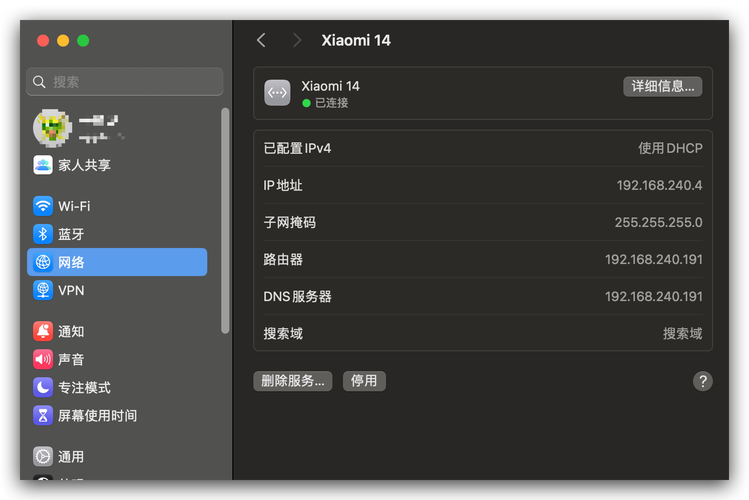Click the Xiaomi 14 network interface icon
The image size is (749, 500).
tap(277, 93)
